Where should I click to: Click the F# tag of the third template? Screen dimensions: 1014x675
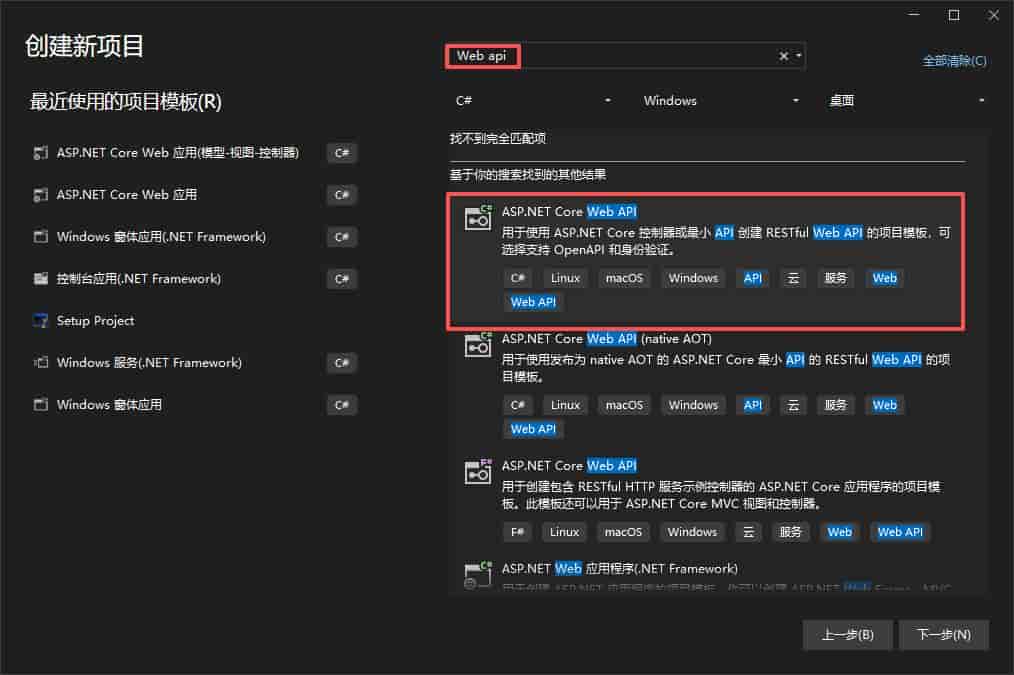[517, 532]
